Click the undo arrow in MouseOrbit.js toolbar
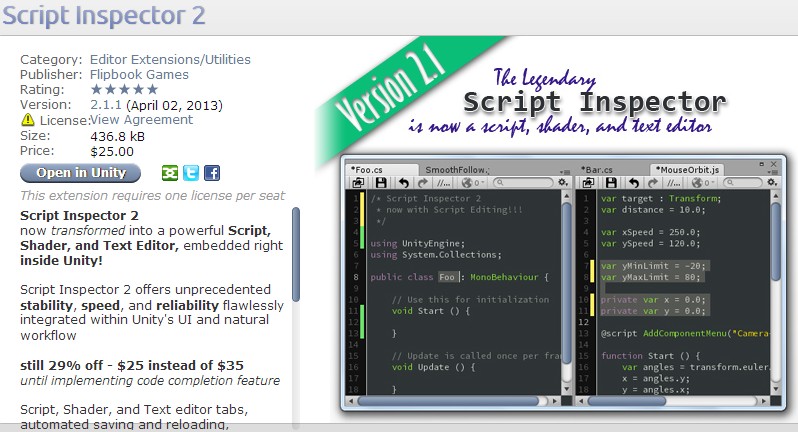Image resolution: width=798 pixels, height=432 pixels. coord(634,182)
